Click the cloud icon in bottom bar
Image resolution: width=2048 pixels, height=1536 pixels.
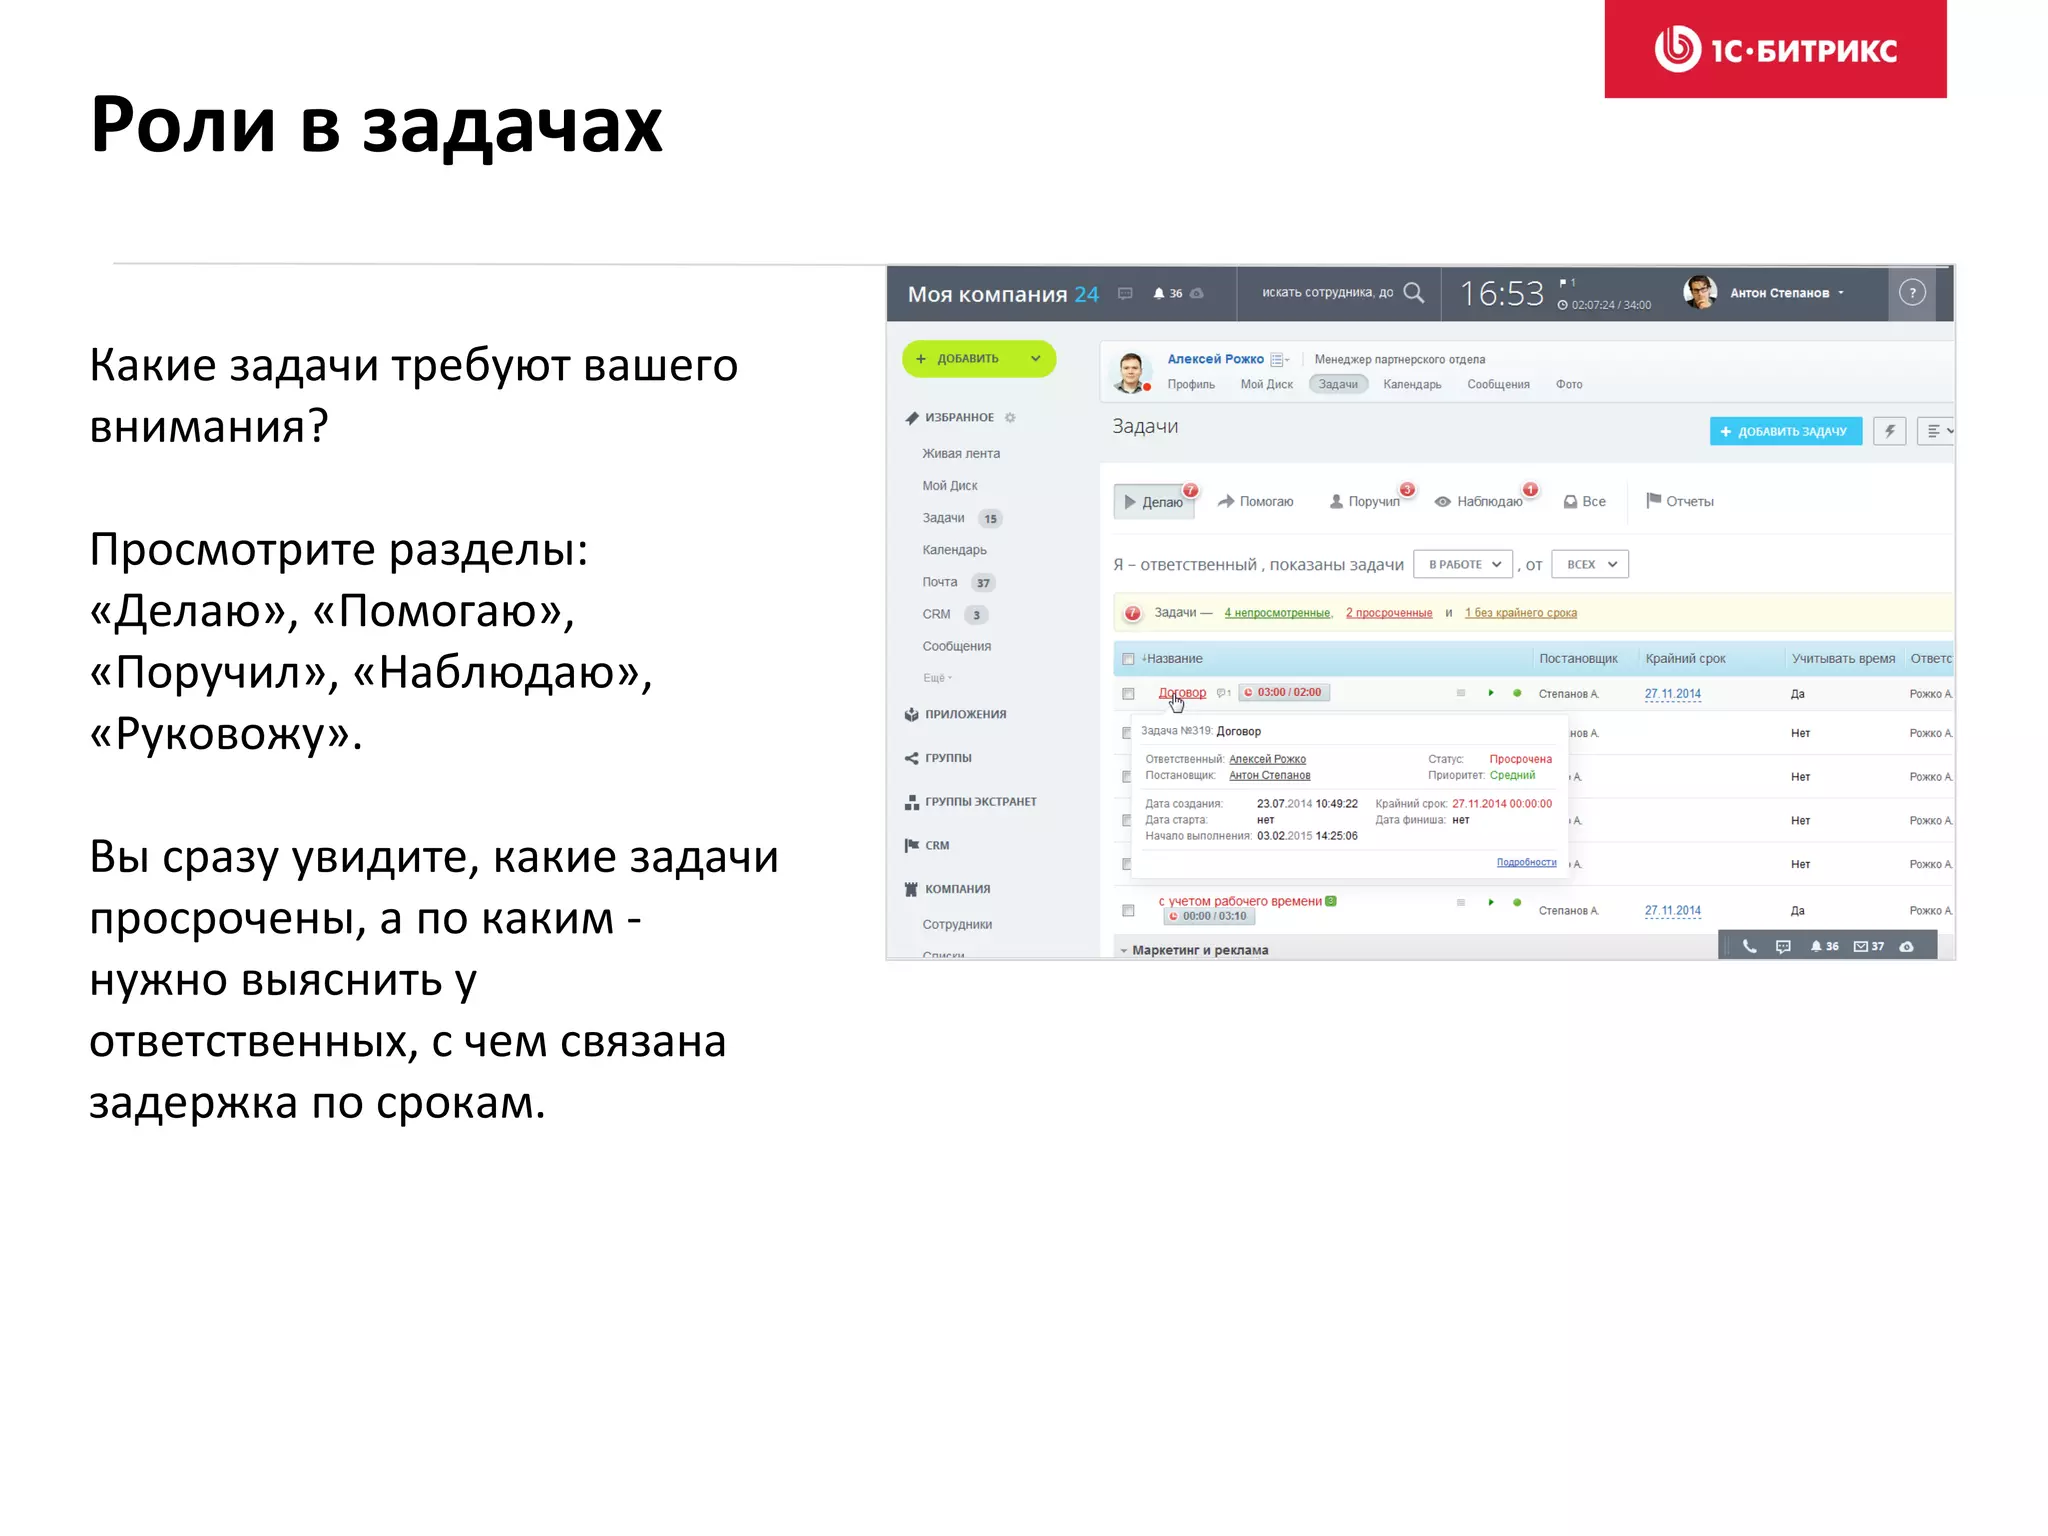1907,946
